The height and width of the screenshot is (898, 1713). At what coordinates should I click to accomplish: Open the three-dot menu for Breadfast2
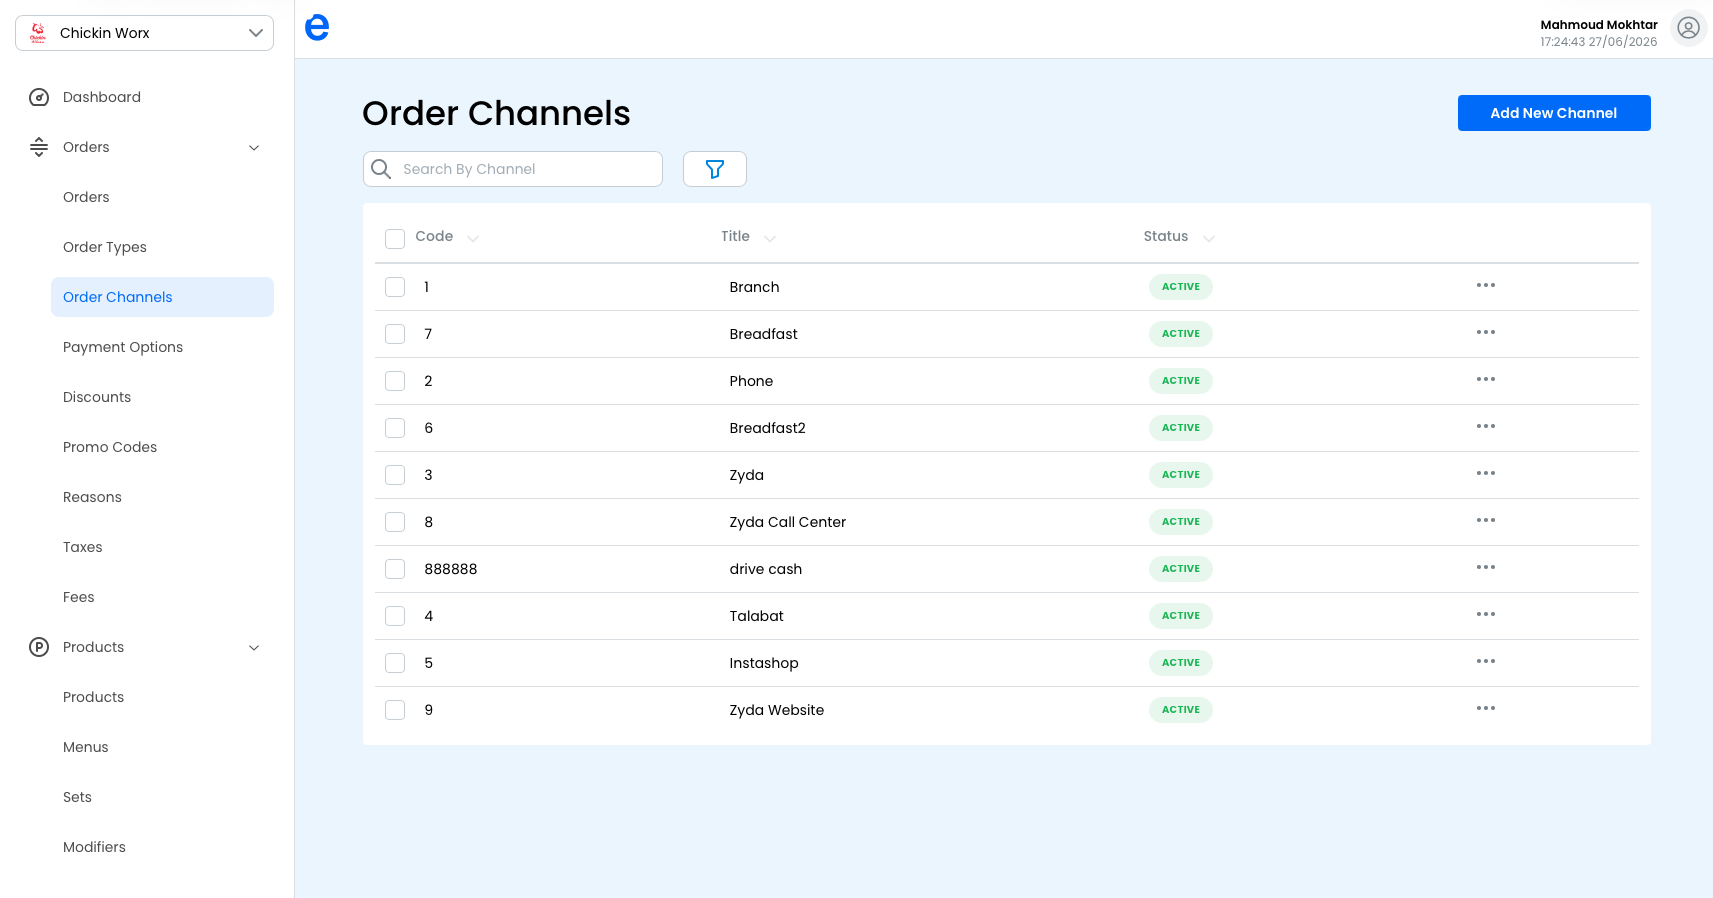point(1486,426)
